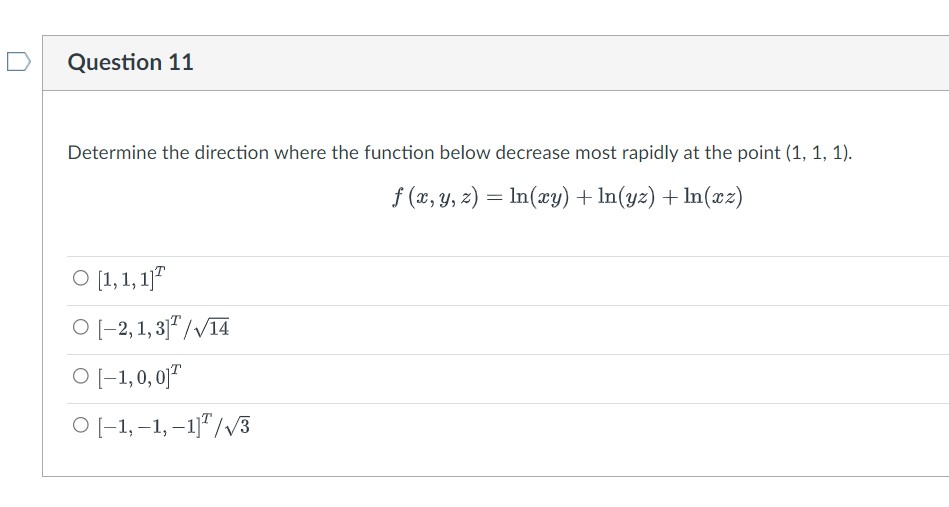The image size is (949, 507).
Task: Select the radio button for [1,1,1]ᵀ
Action: pos(80,278)
